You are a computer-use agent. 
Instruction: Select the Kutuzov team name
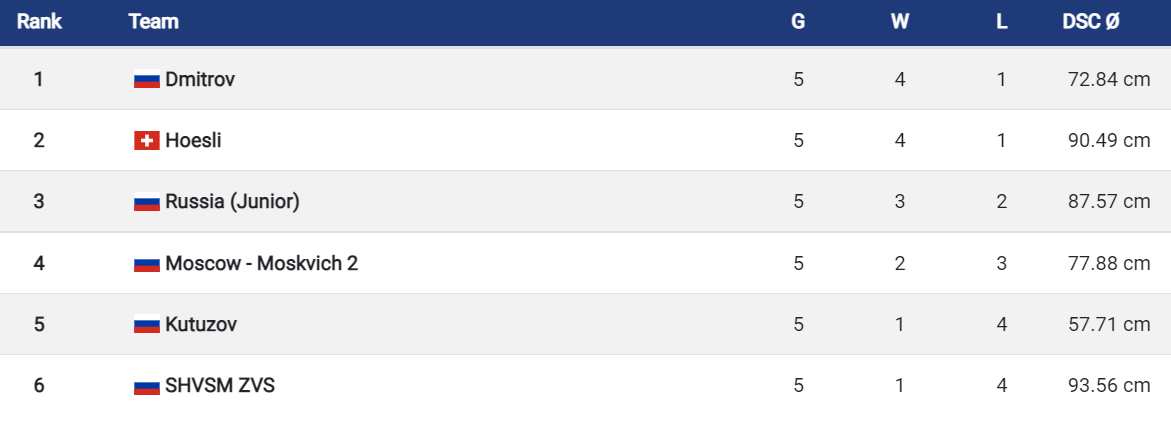click(202, 324)
